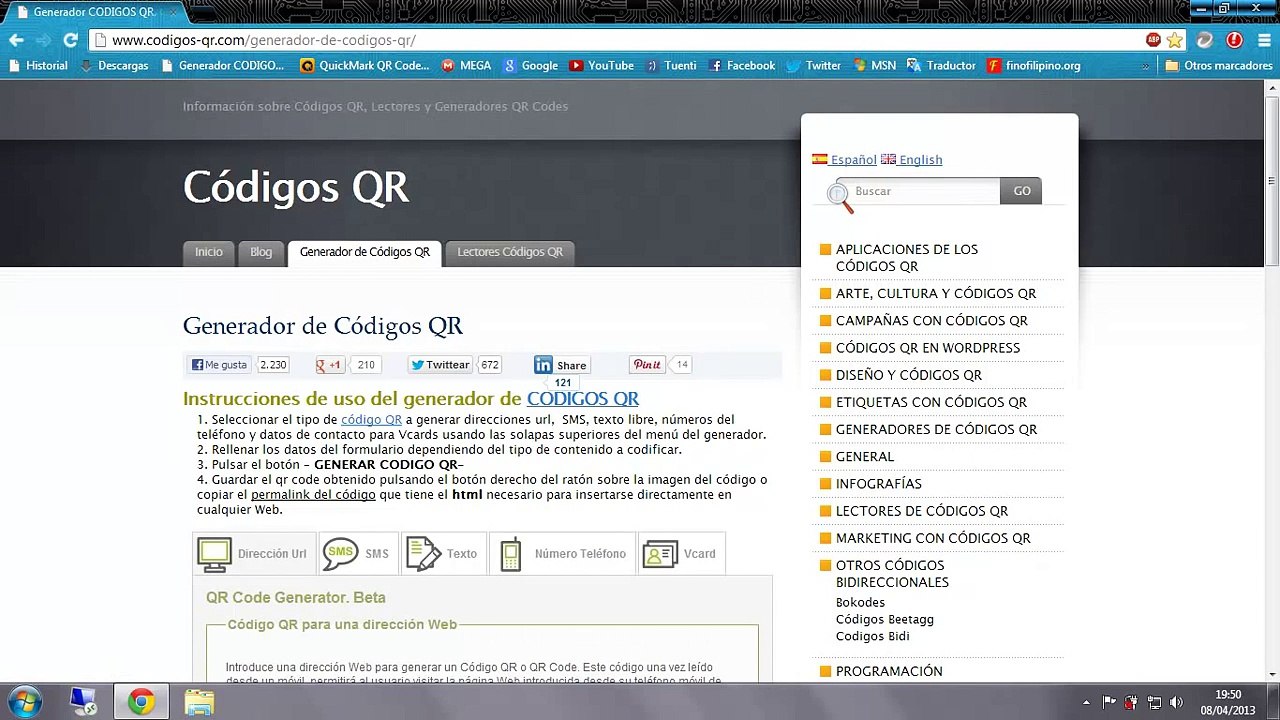
Task: Bookmark this page with the star icon
Action: tap(1175, 40)
